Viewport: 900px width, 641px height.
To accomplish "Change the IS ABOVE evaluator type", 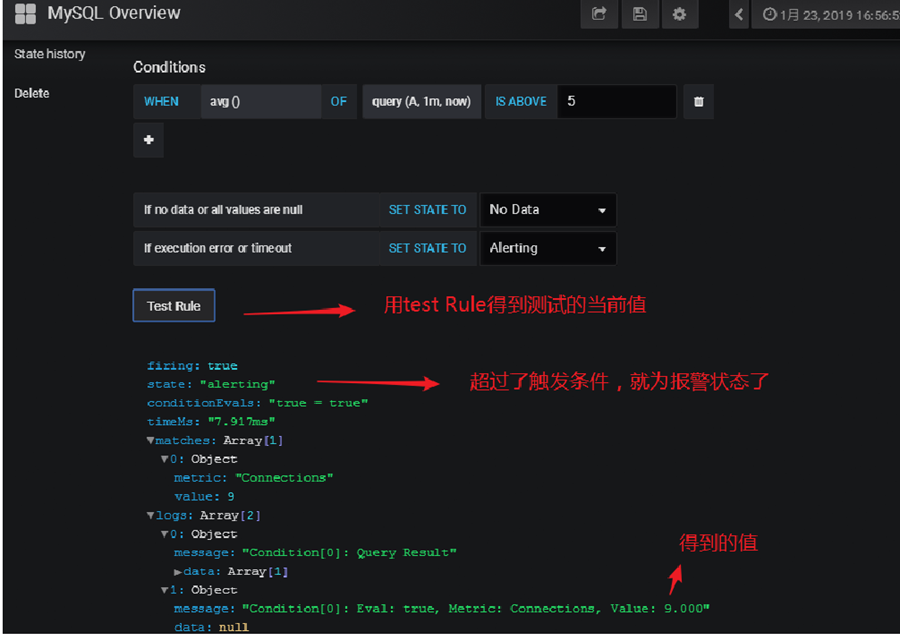I will pos(521,102).
